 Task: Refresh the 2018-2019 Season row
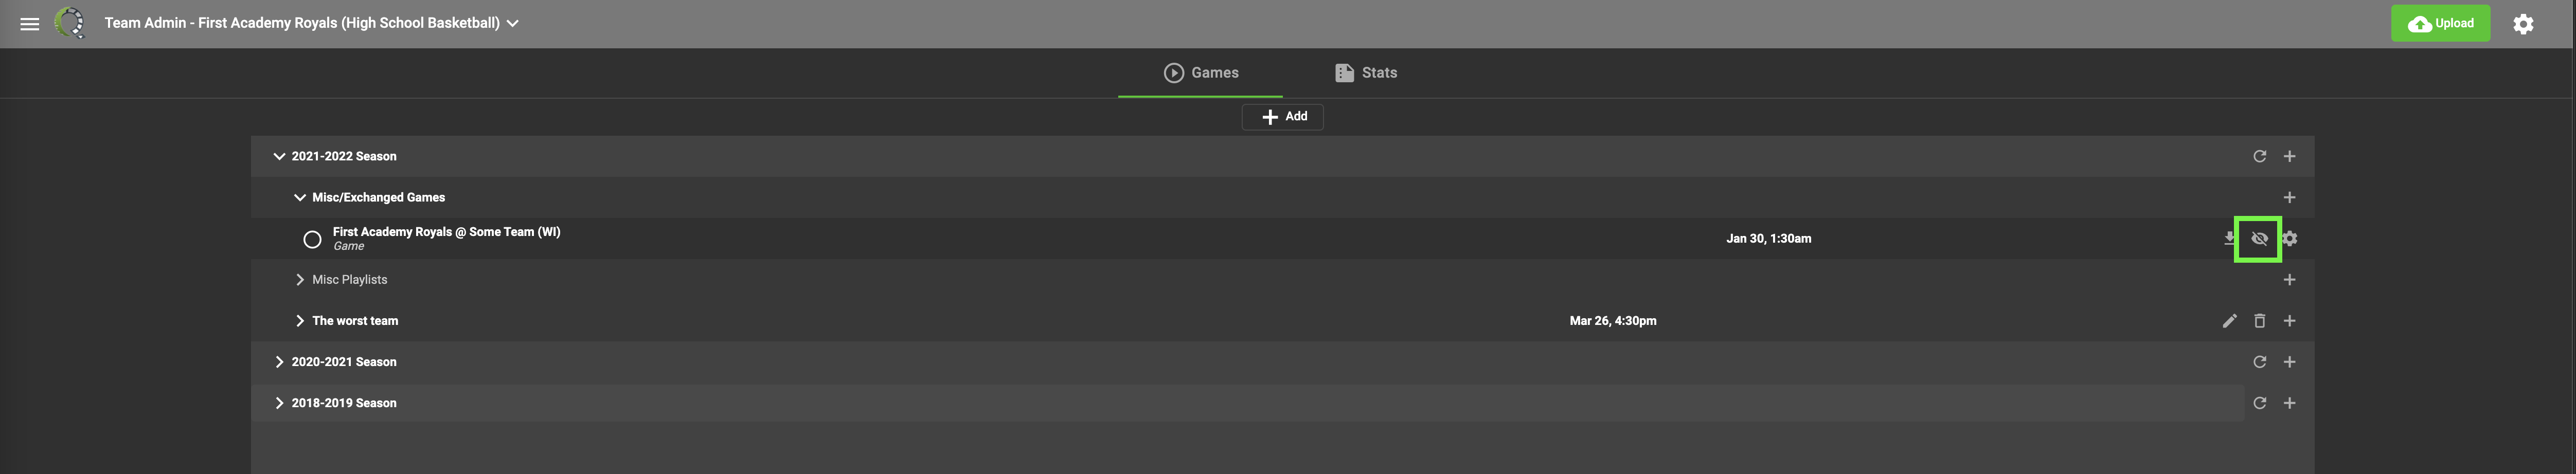(2259, 403)
